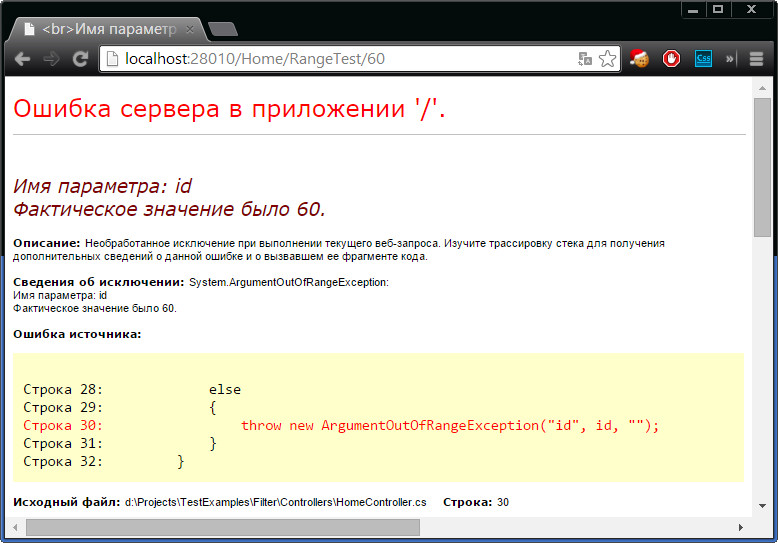Click heading 'Ошибка сервера в приложении'
The width and height of the screenshot is (778, 543).
click(x=229, y=109)
